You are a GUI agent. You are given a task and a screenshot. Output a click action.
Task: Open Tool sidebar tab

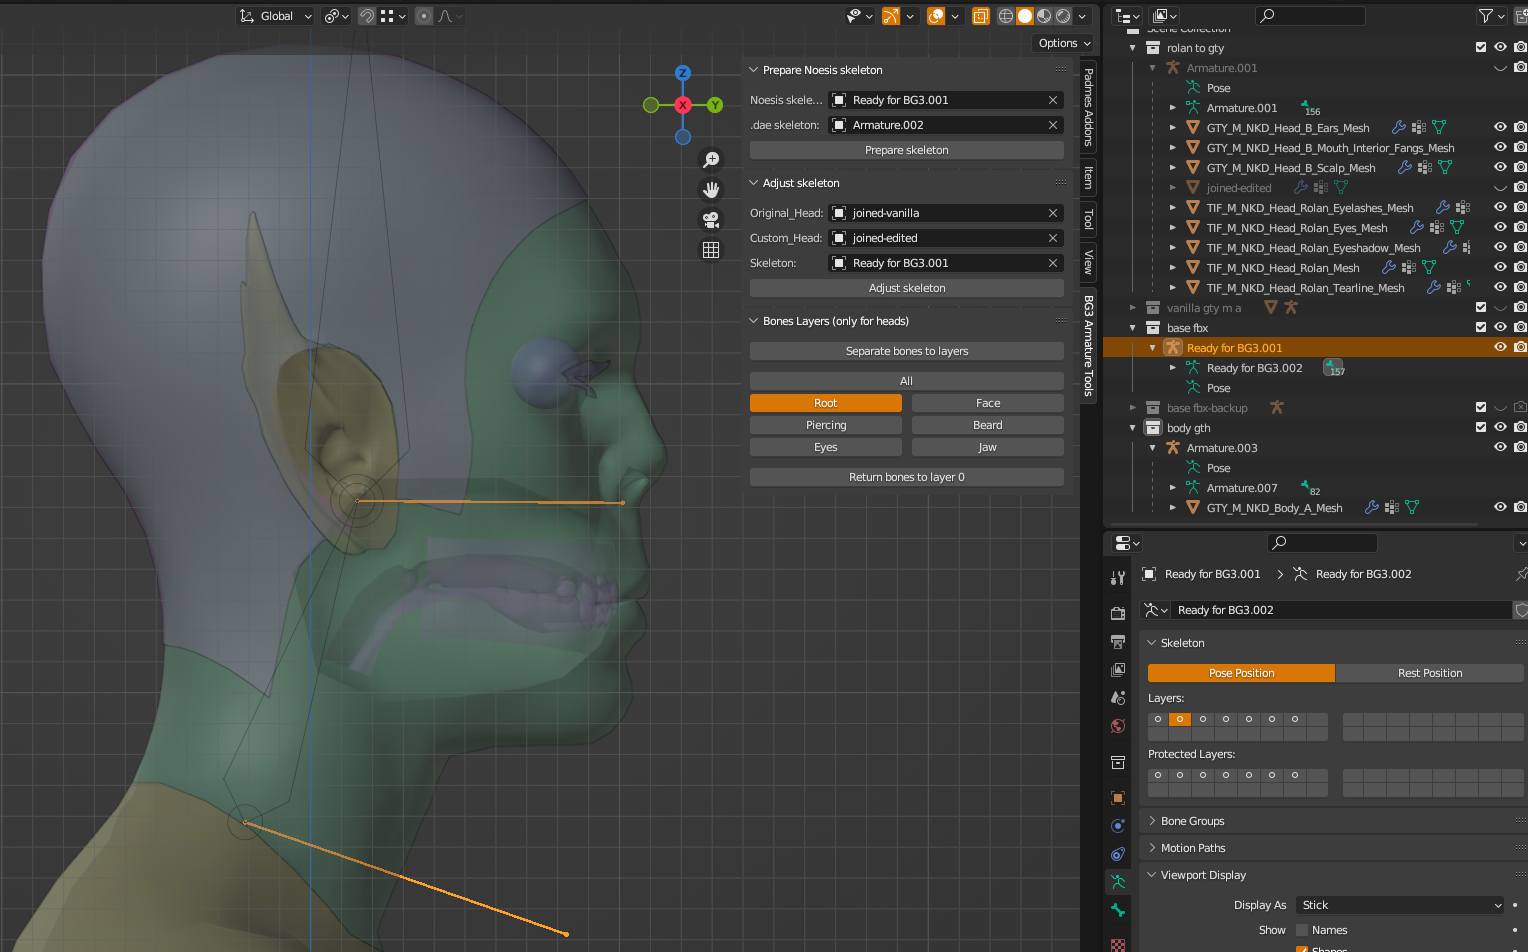coord(1088,219)
